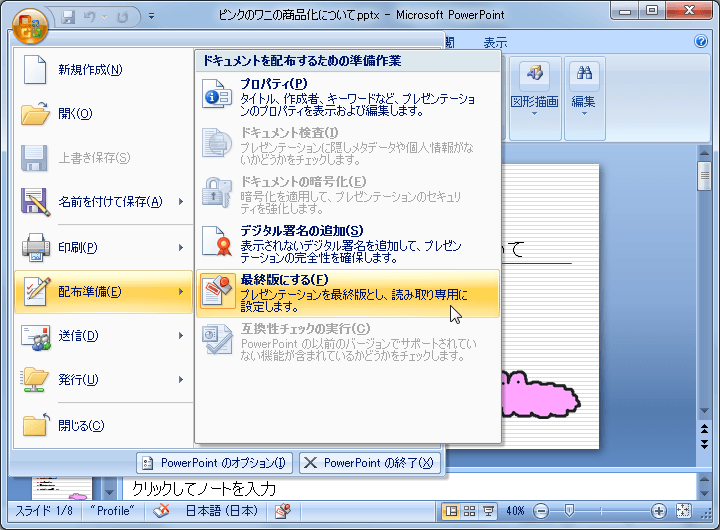Click the pink crocodile drawing on the slide

(x=541, y=395)
